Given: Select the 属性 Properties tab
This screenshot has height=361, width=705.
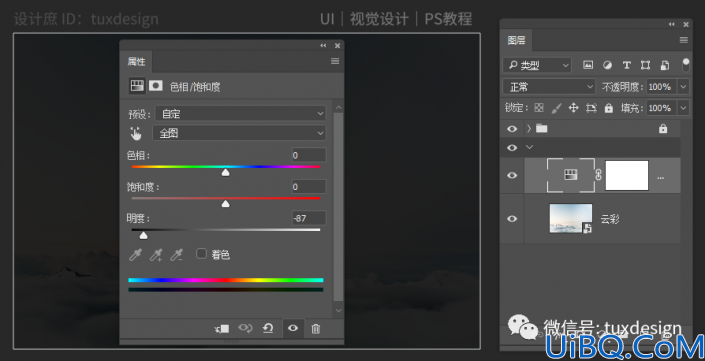Looking at the screenshot, I should [136, 62].
